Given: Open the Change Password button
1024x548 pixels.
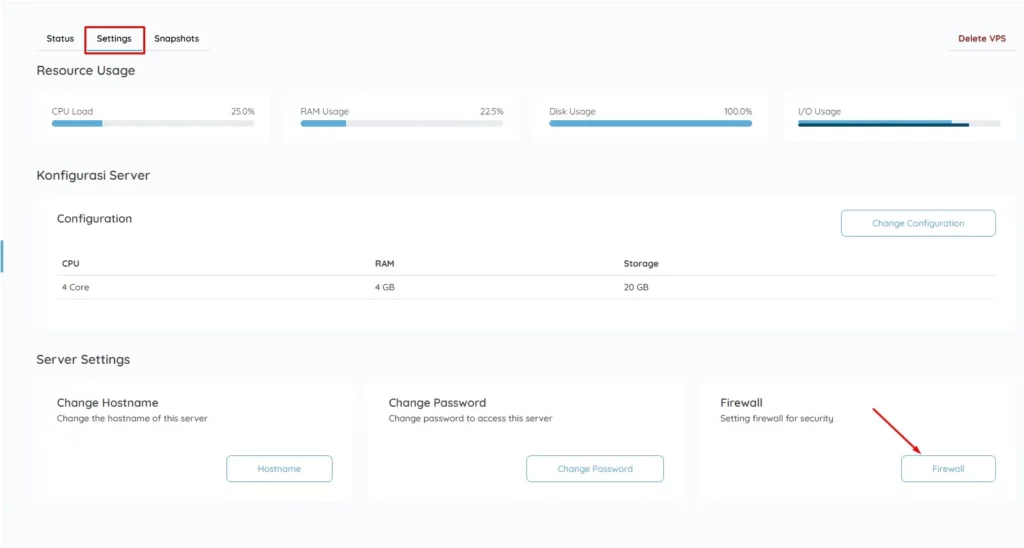Looking at the screenshot, I should [594, 469].
